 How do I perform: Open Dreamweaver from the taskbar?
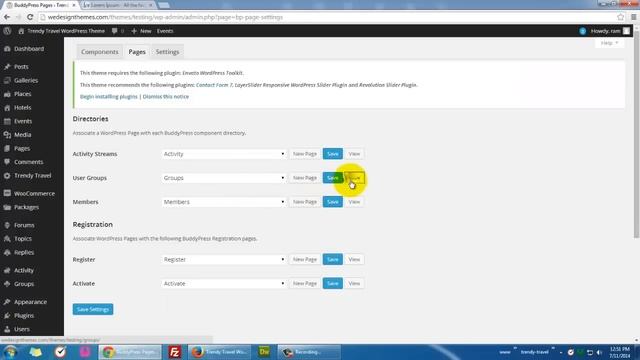click(x=264, y=352)
